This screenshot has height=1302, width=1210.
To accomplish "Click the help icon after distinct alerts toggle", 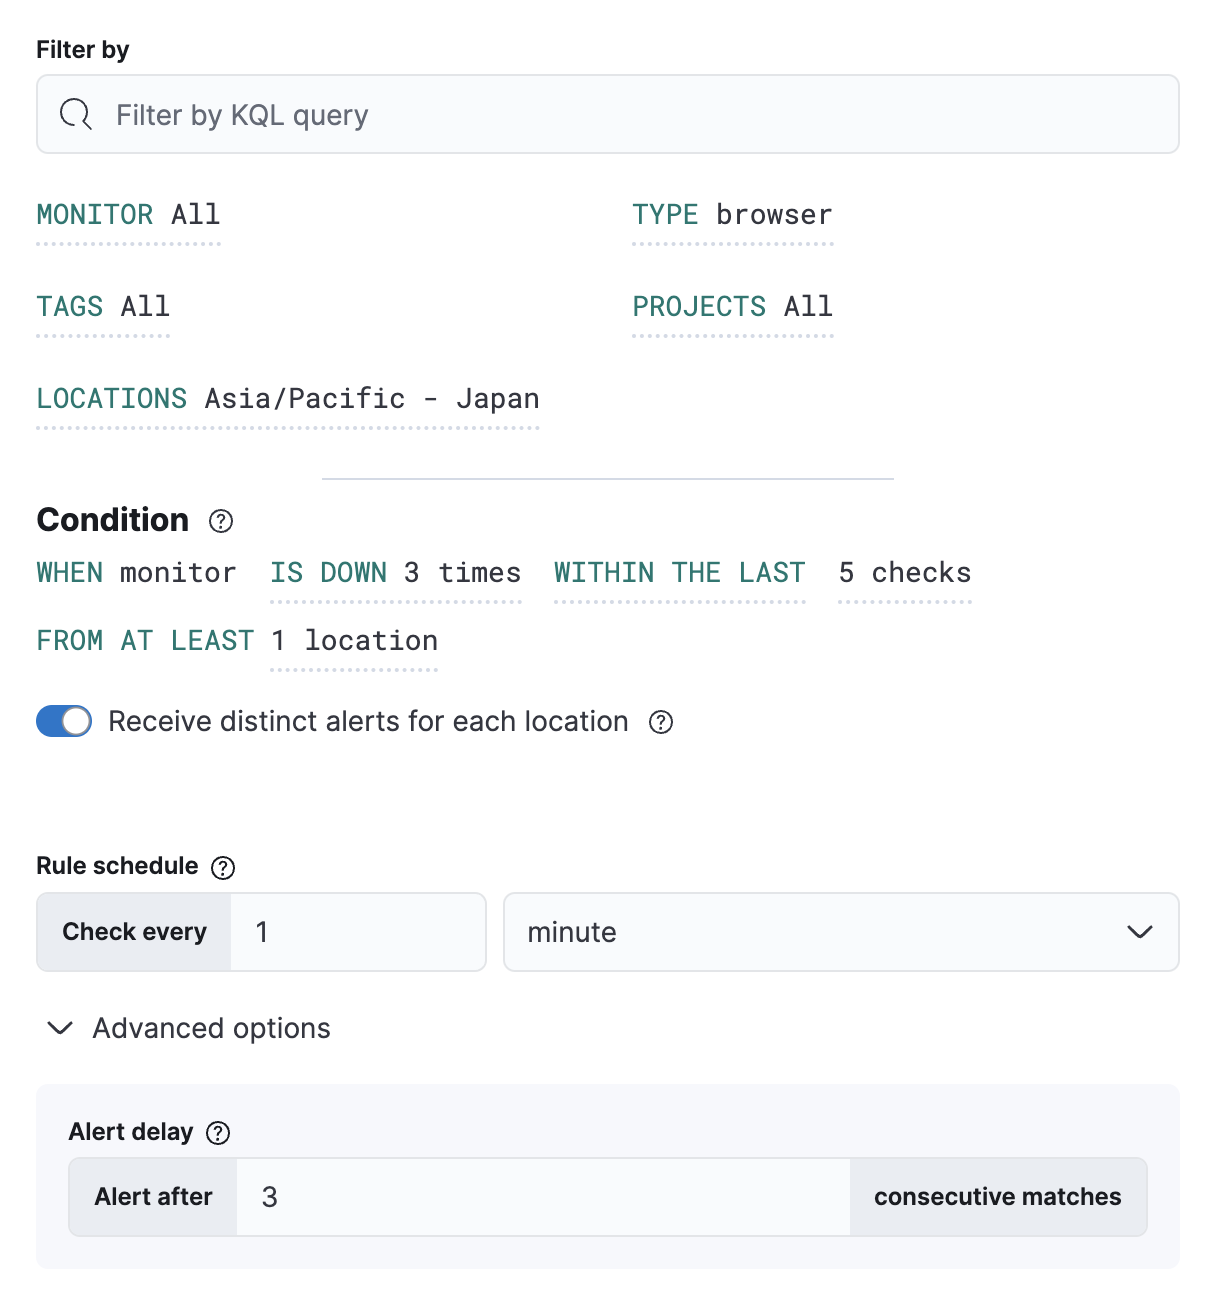I will pyautogui.click(x=661, y=721).
